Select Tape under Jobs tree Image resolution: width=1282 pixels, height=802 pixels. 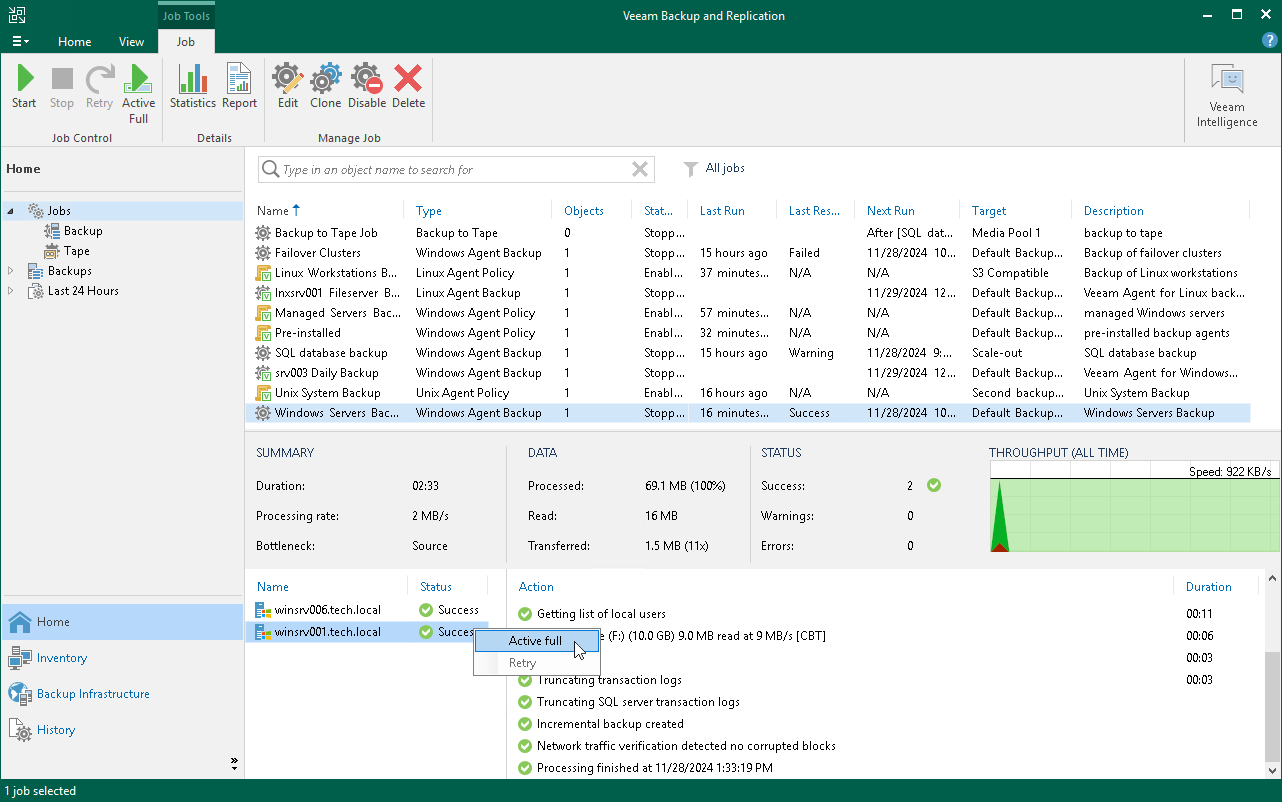point(67,251)
